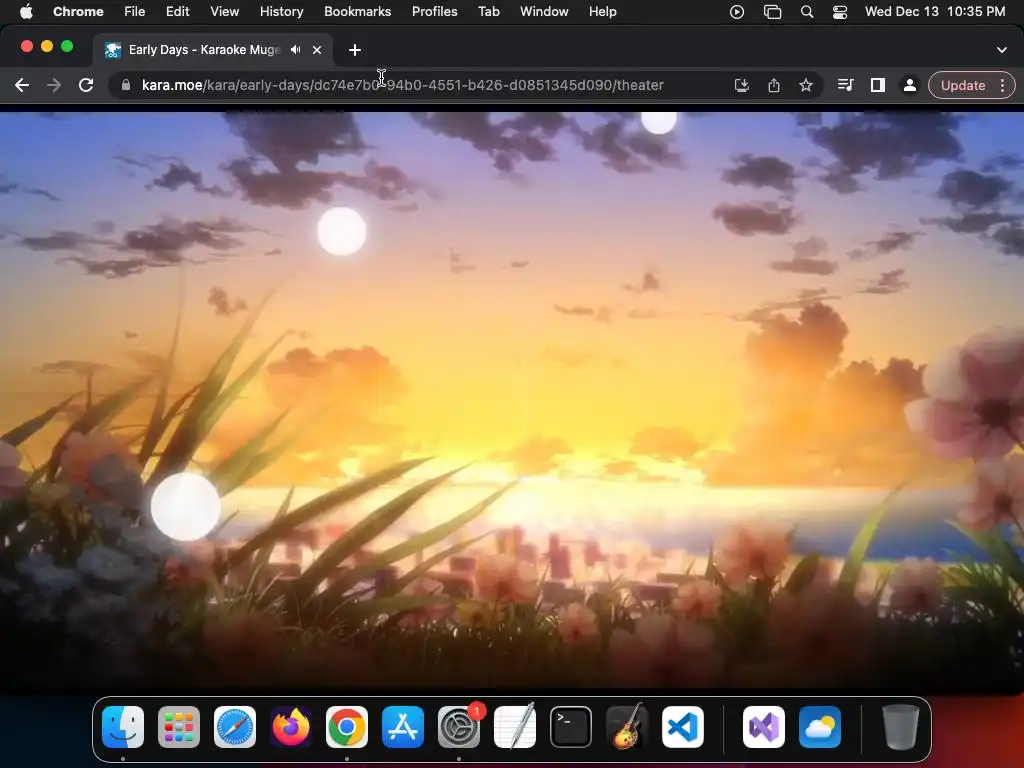Open the Edit menu
1024x768 pixels.
coord(177,11)
